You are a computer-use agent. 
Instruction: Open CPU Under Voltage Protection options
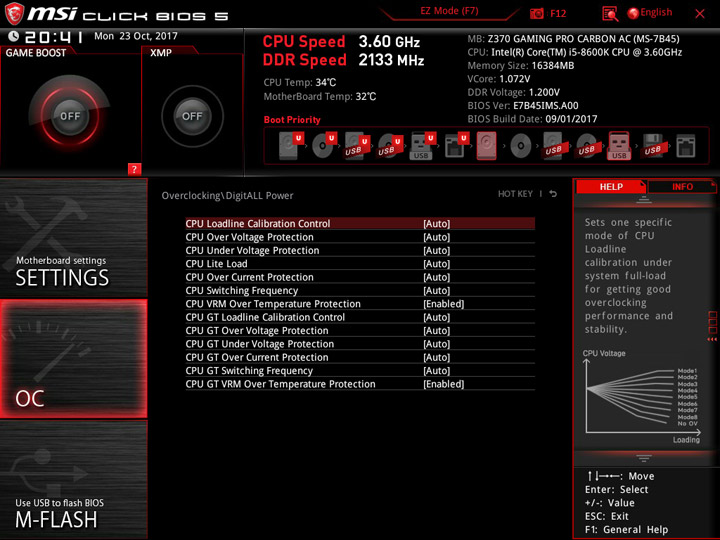[360, 250]
